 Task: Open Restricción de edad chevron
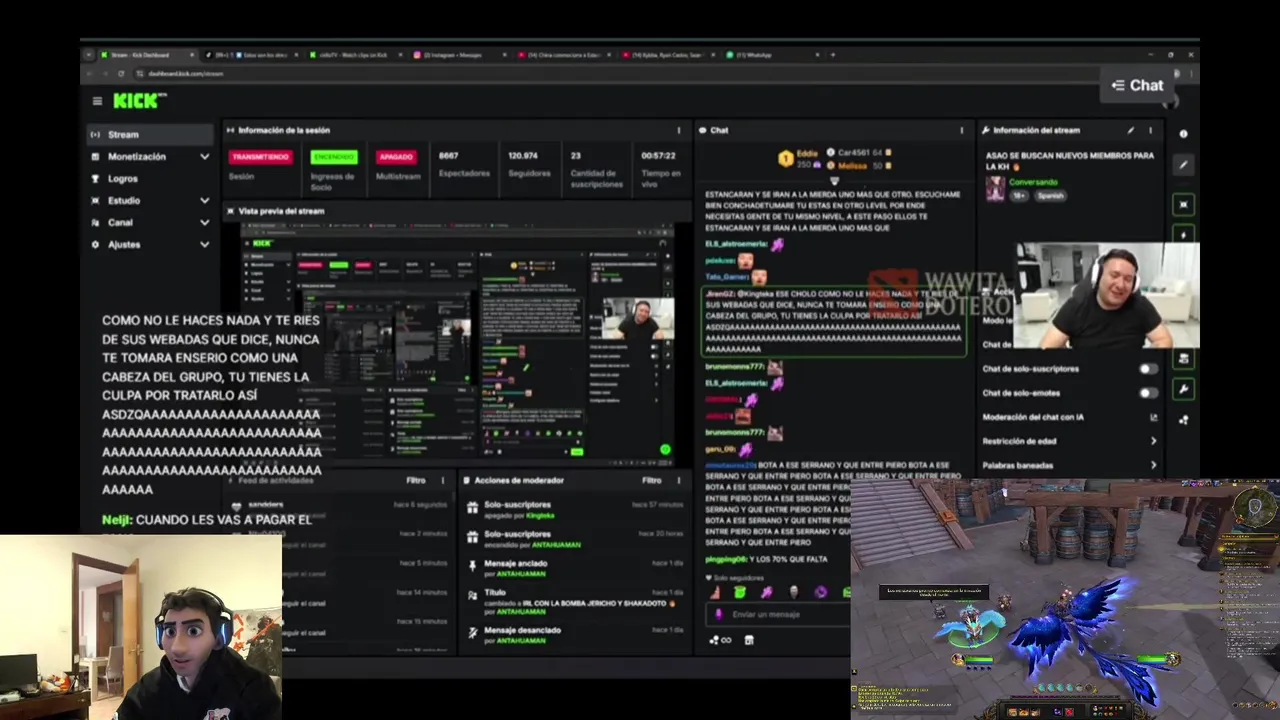pos(1153,441)
